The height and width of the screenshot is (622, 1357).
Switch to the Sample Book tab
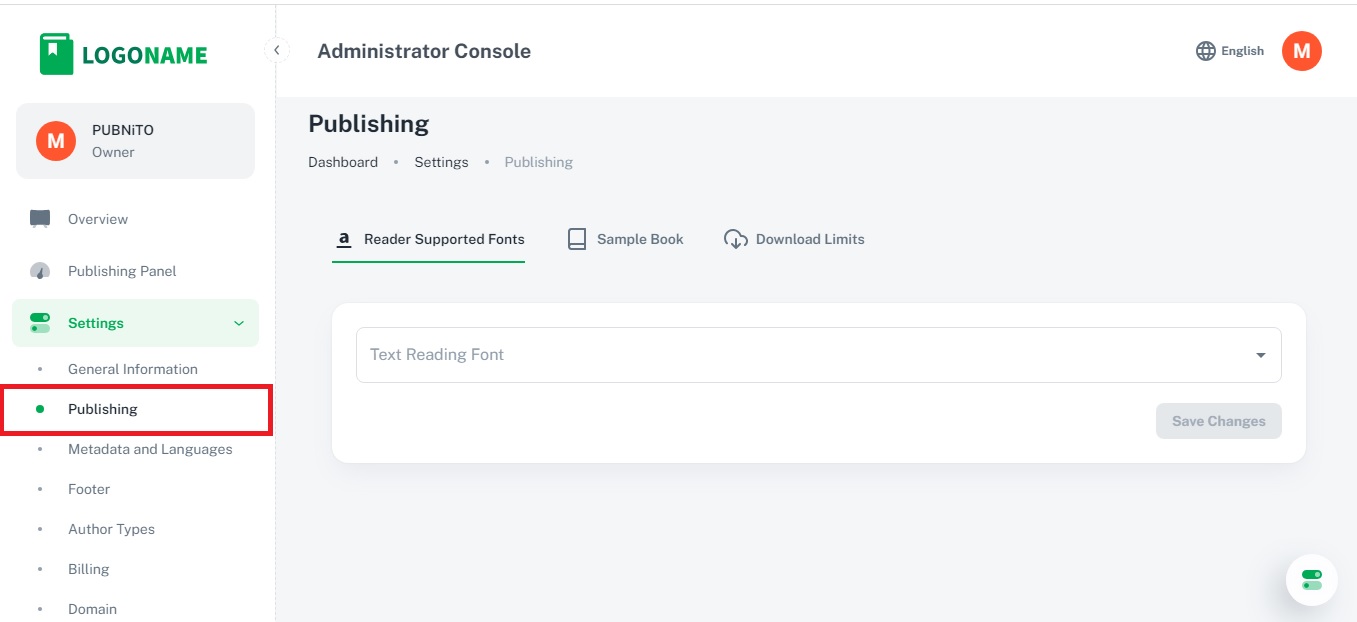[626, 239]
